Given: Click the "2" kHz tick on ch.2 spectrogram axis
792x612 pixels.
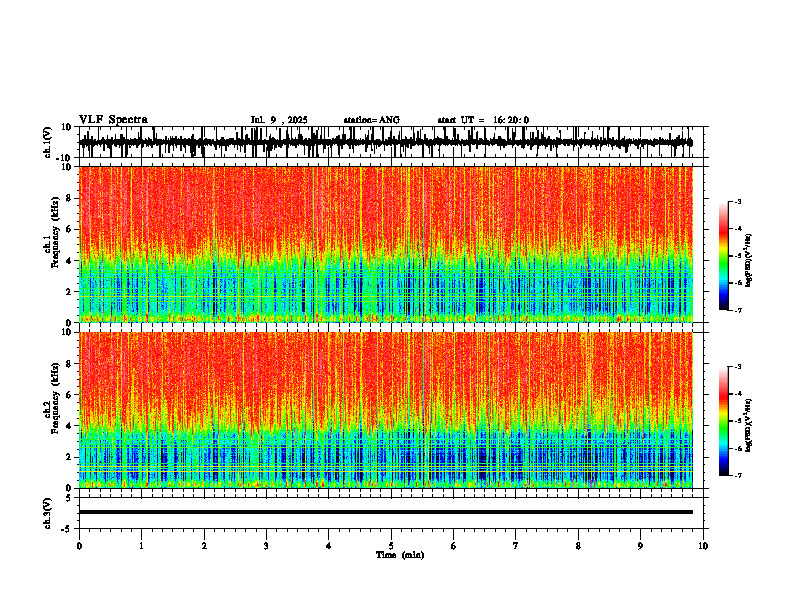Looking at the screenshot, I should pyautogui.click(x=70, y=457).
